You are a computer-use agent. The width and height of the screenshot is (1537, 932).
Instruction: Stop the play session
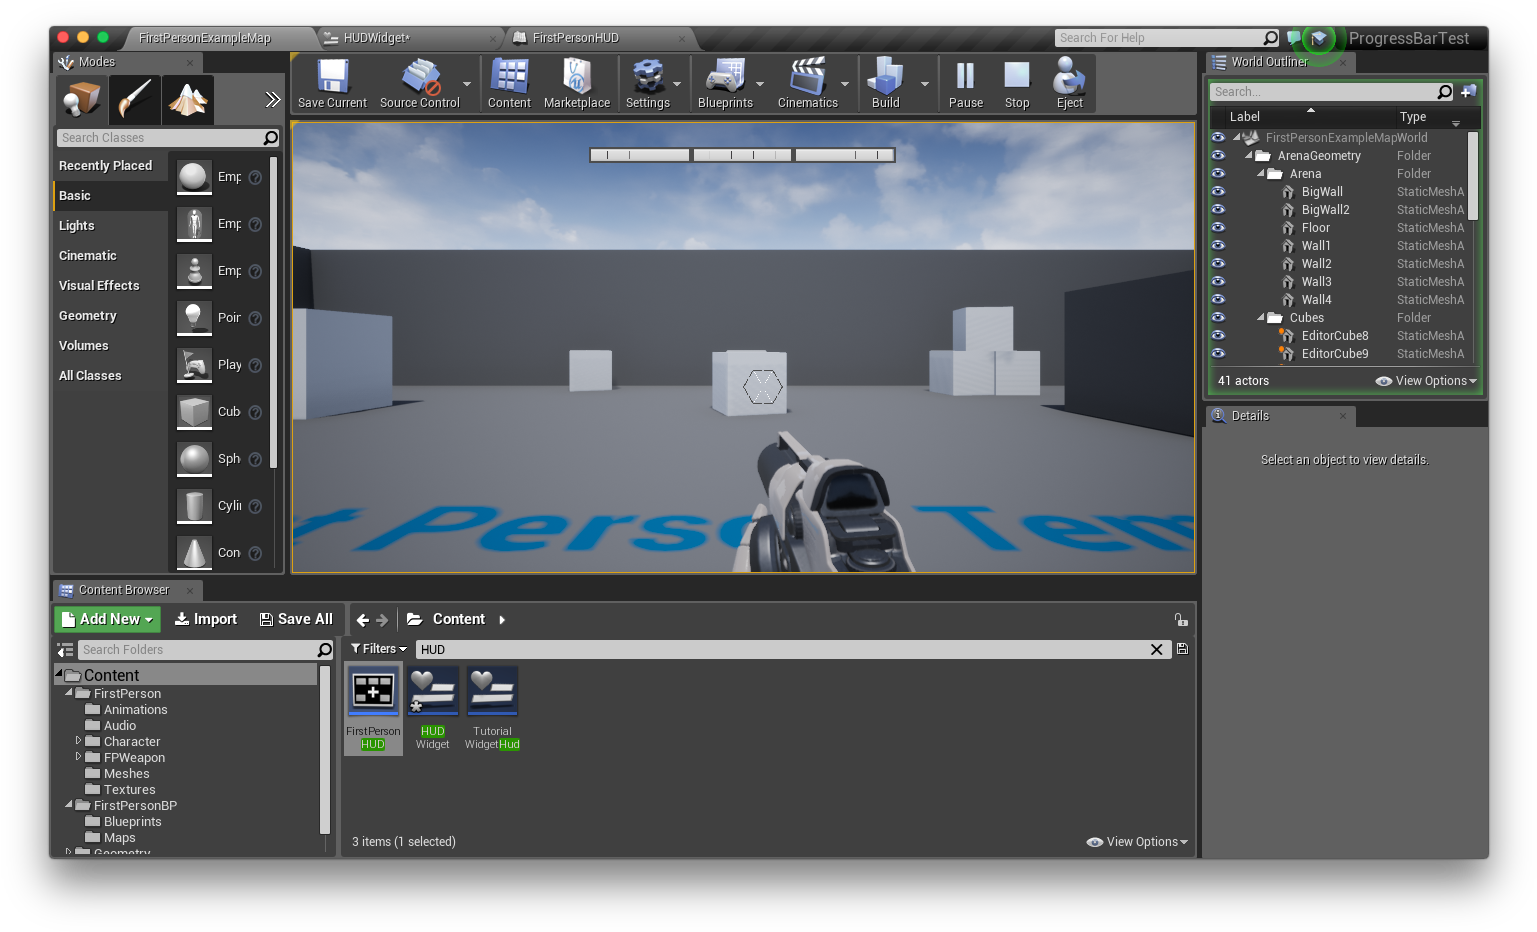pos(1016,78)
